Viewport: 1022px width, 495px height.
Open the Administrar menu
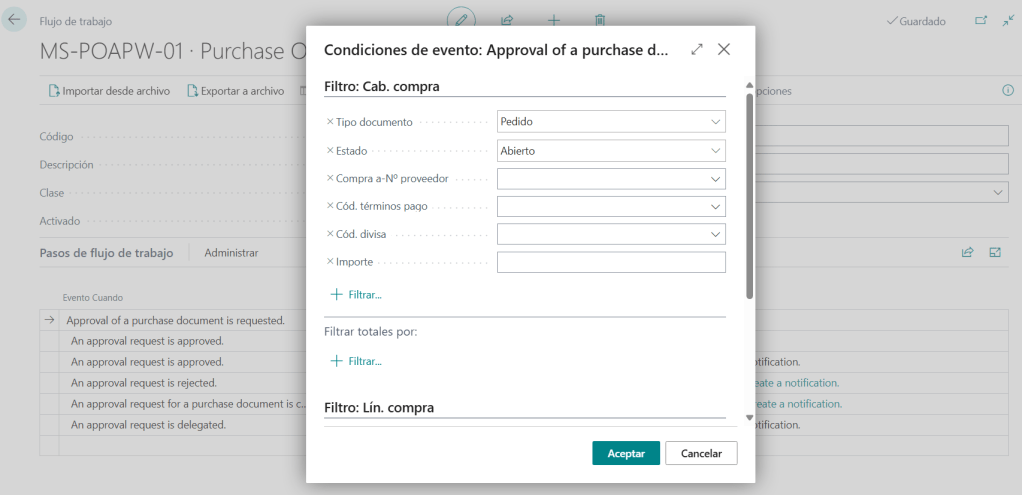click(231, 253)
